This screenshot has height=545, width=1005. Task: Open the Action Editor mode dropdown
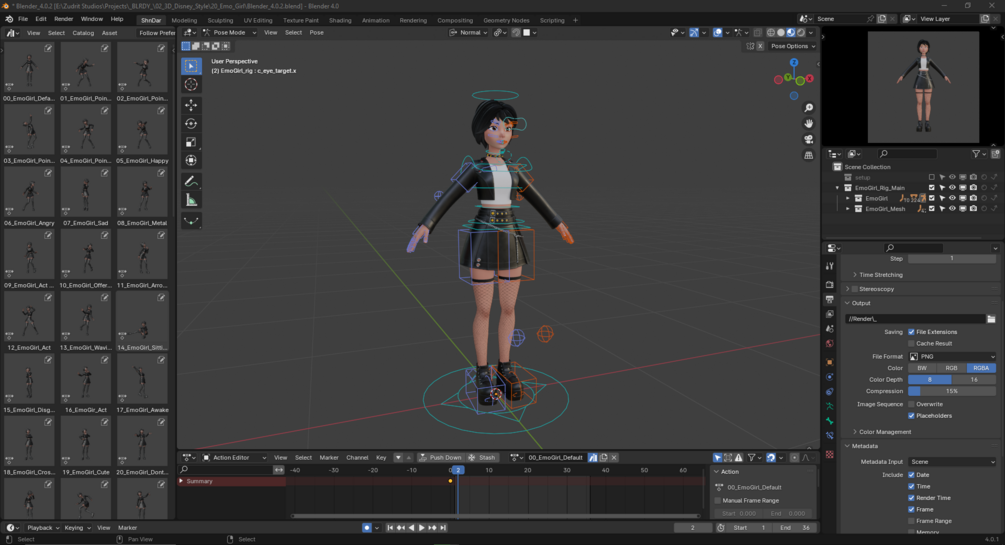click(x=235, y=458)
